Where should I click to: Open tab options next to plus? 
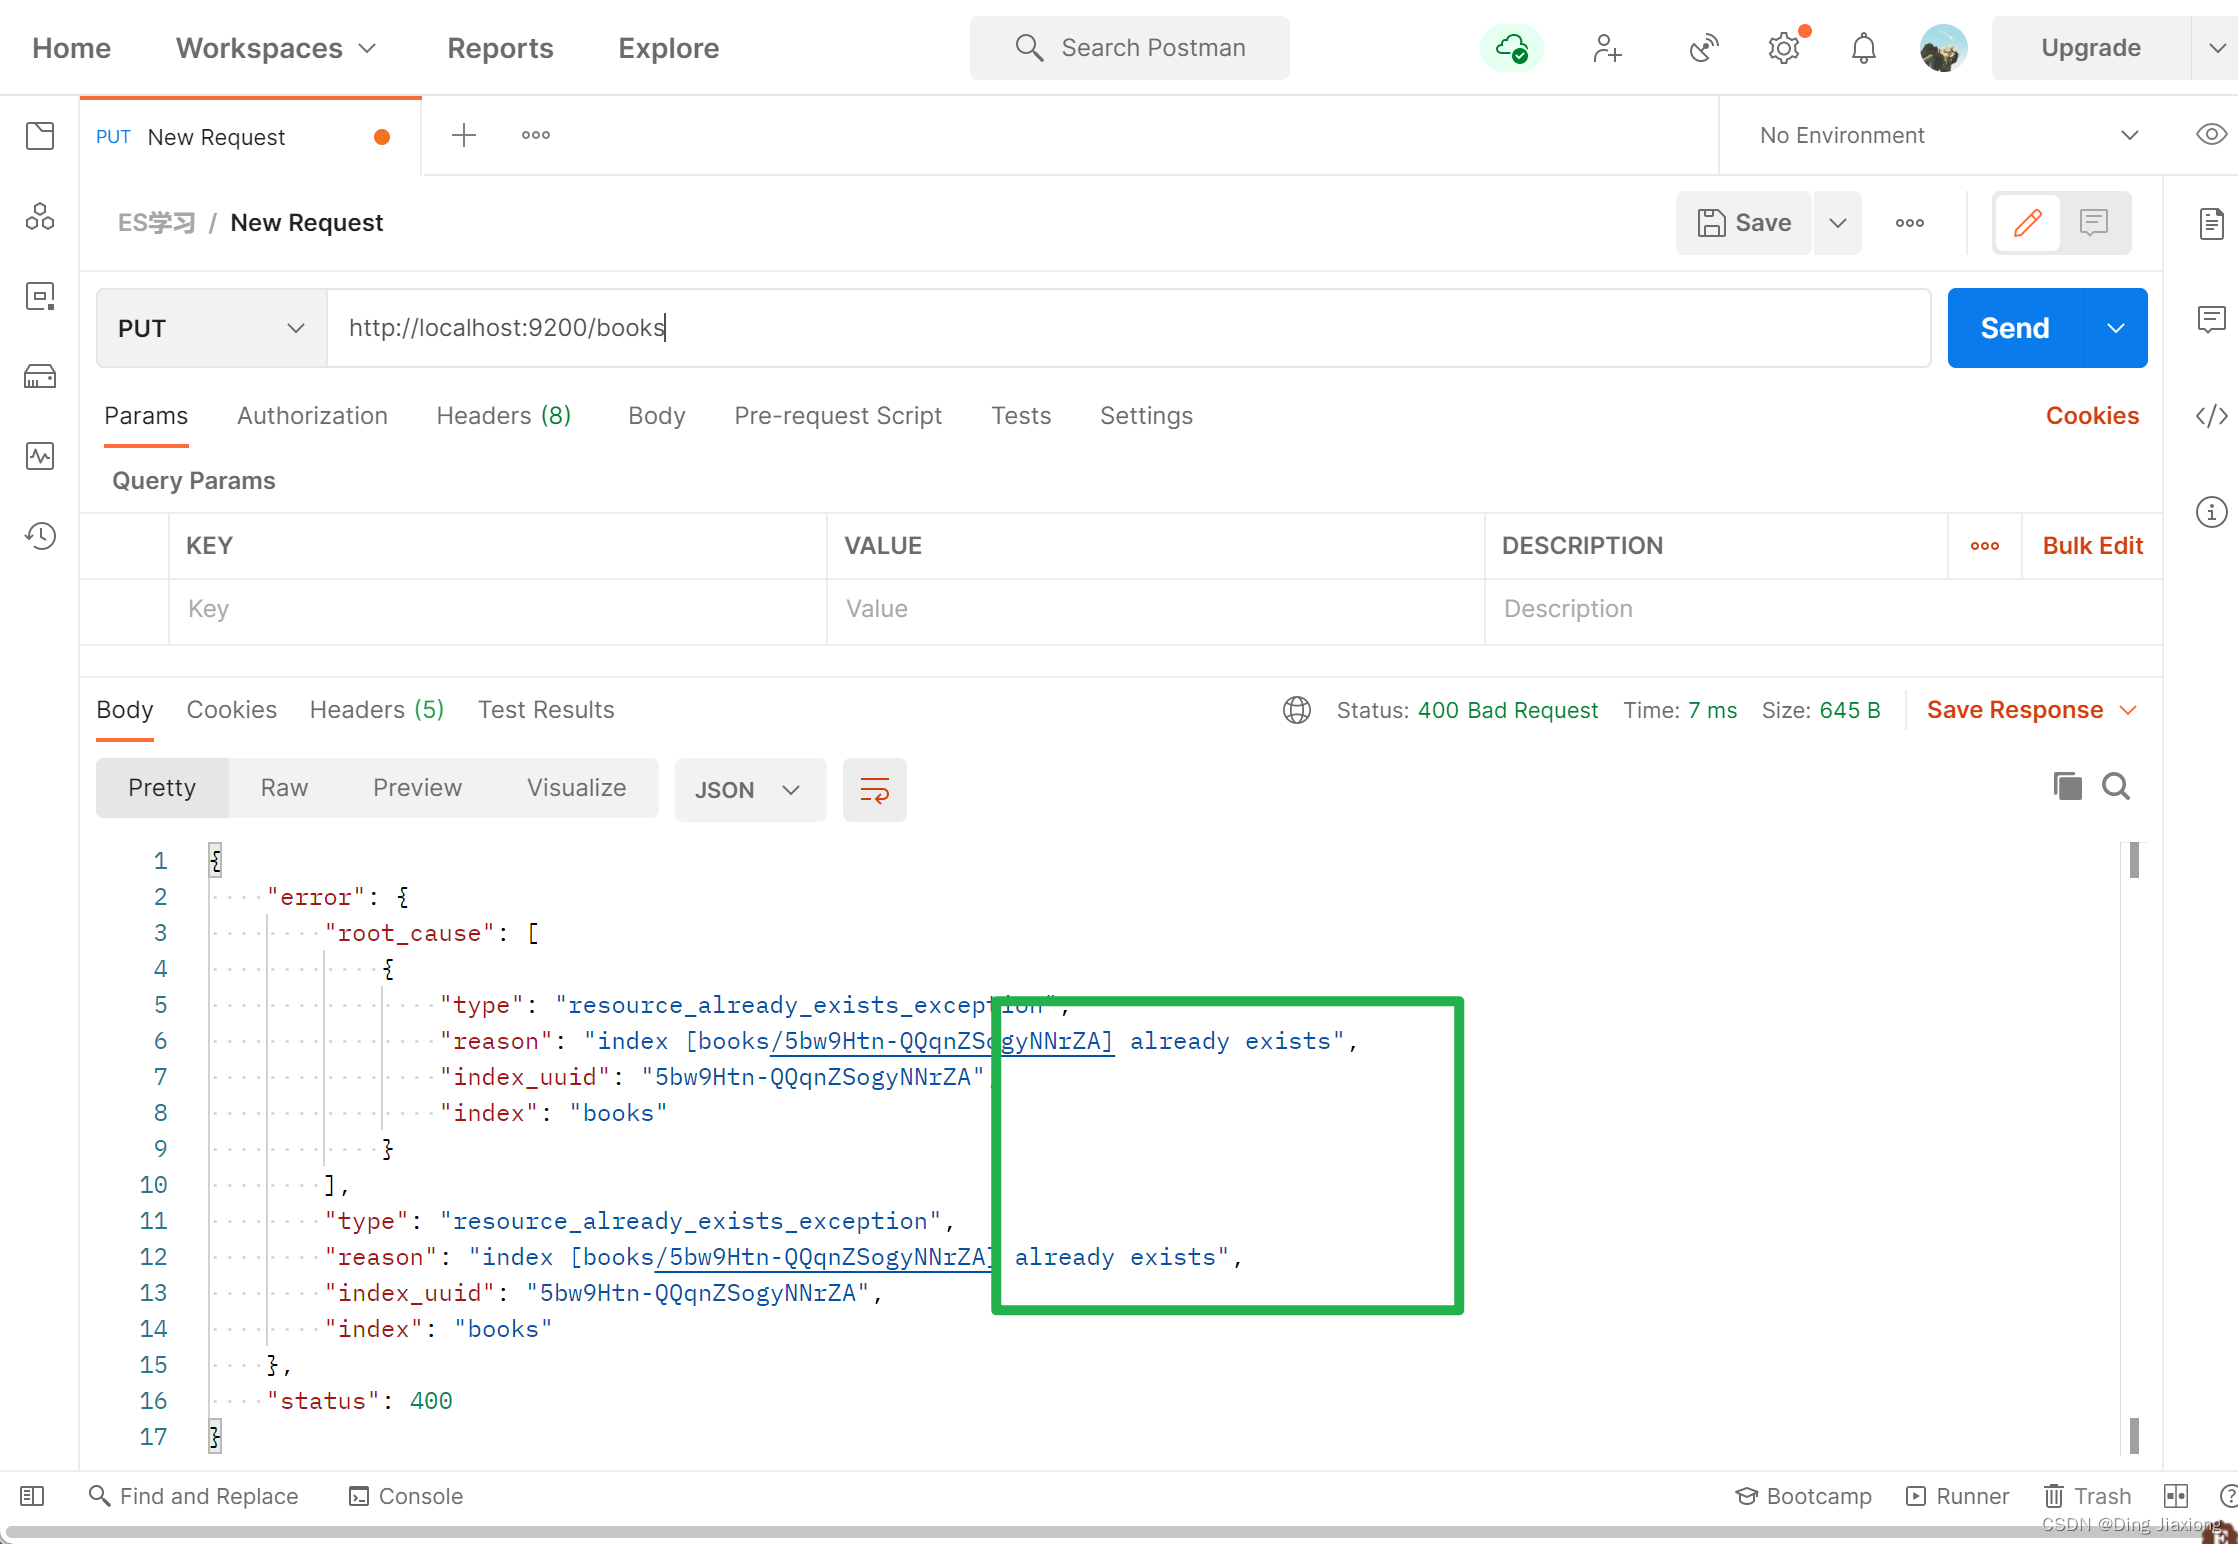click(x=536, y=135)
